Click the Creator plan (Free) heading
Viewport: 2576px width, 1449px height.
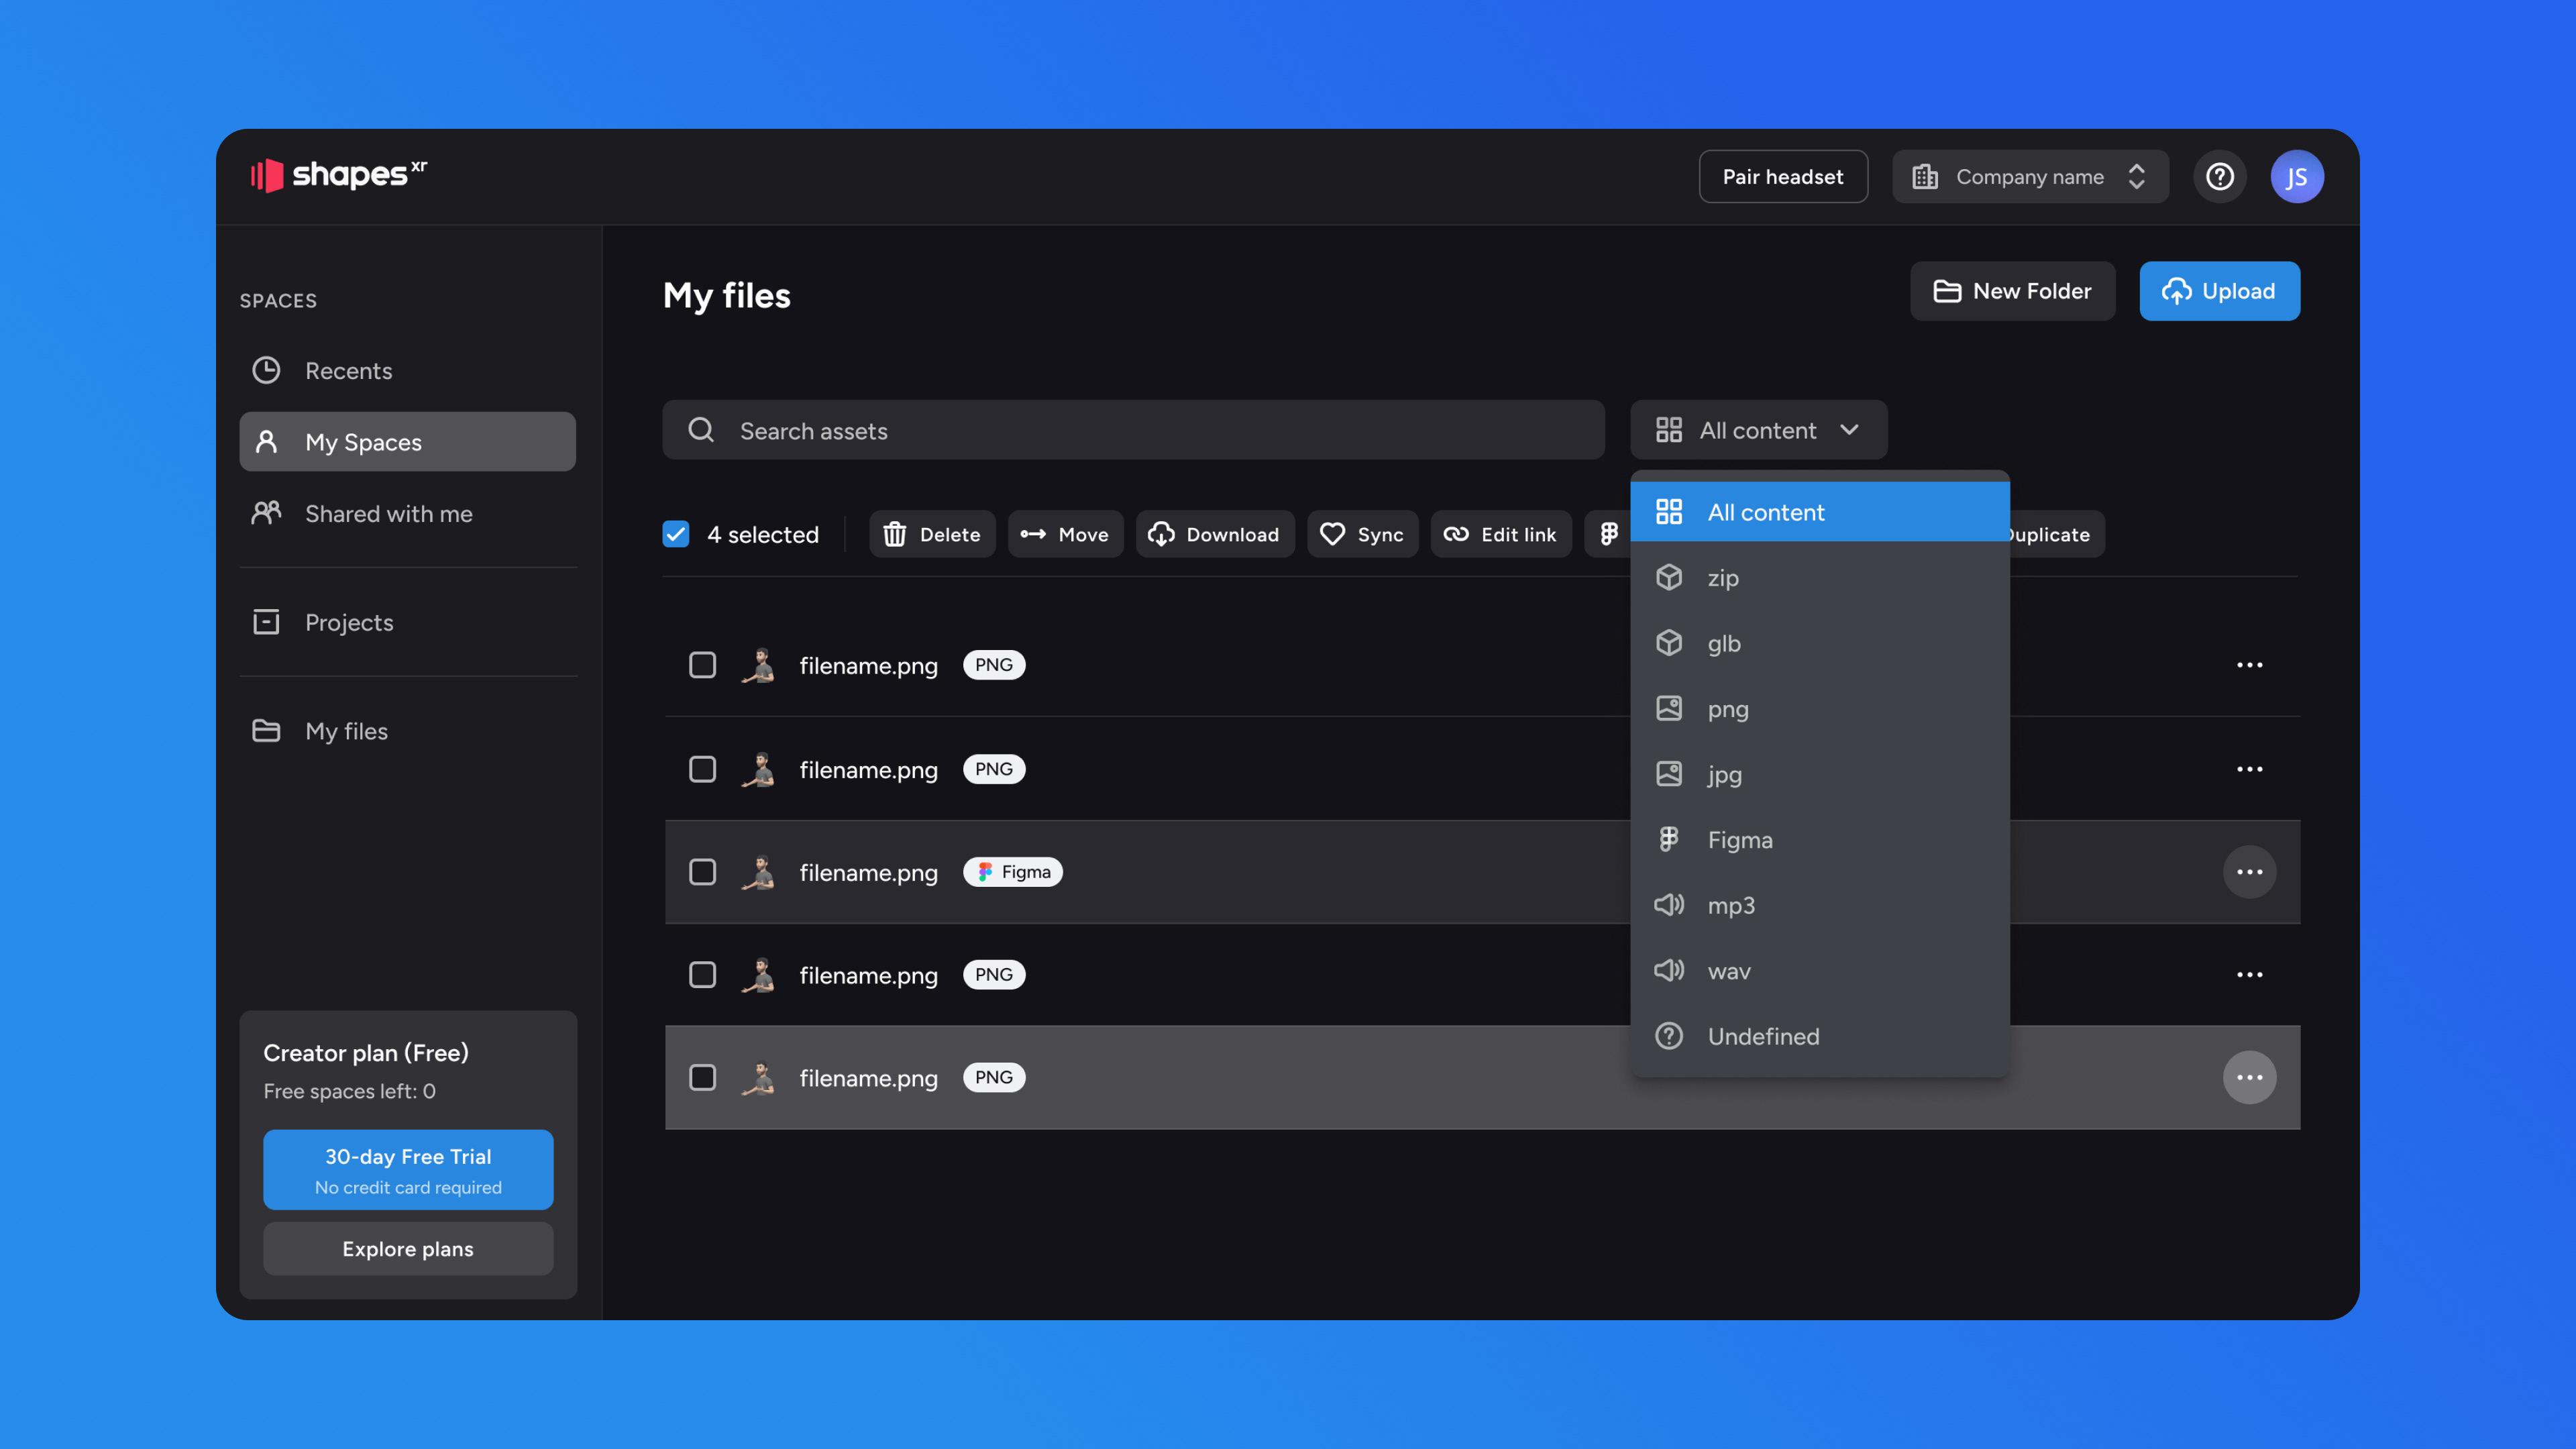coord(366,1053)
